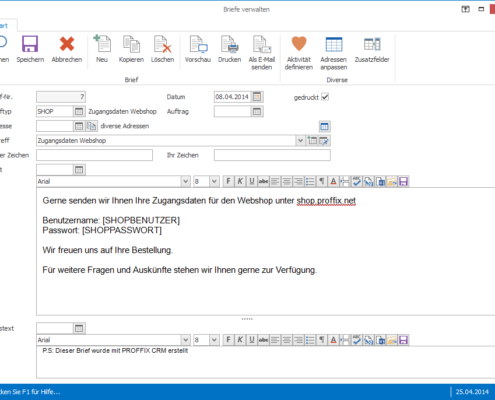
Task: Expand the Betreff dropdown with Zugangsdaten Webshop
Action: (300, 141)
